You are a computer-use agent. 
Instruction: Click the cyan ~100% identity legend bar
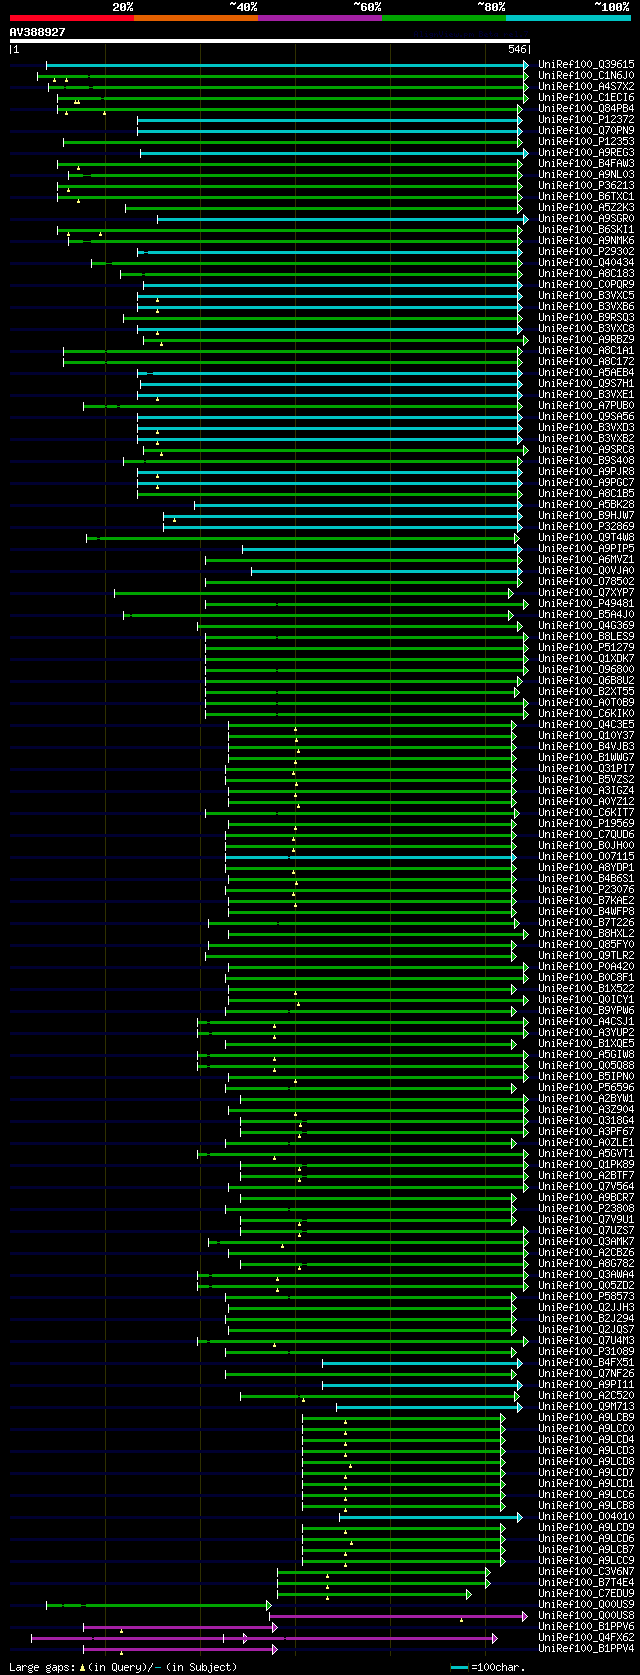(x=568, y=17)
